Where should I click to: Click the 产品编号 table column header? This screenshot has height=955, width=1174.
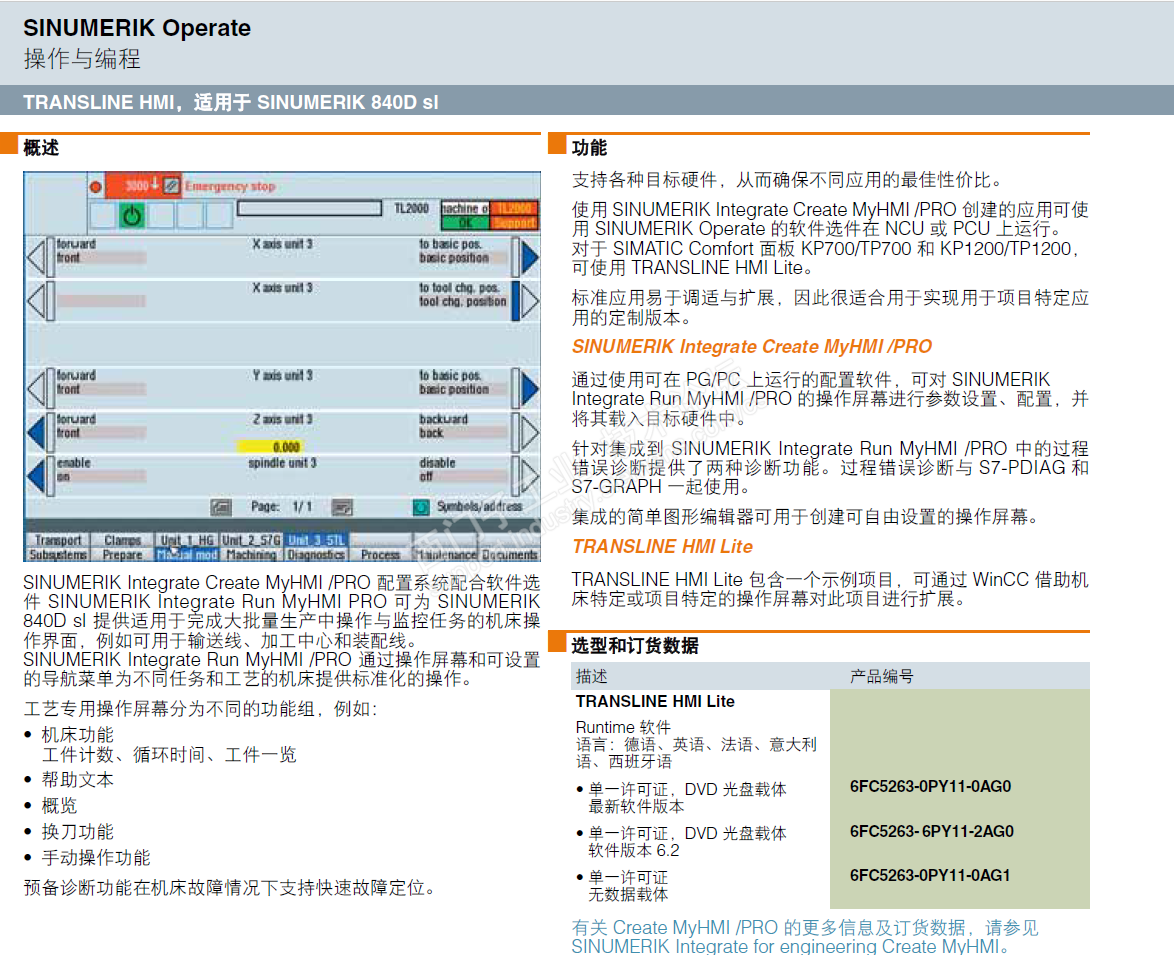881,677
